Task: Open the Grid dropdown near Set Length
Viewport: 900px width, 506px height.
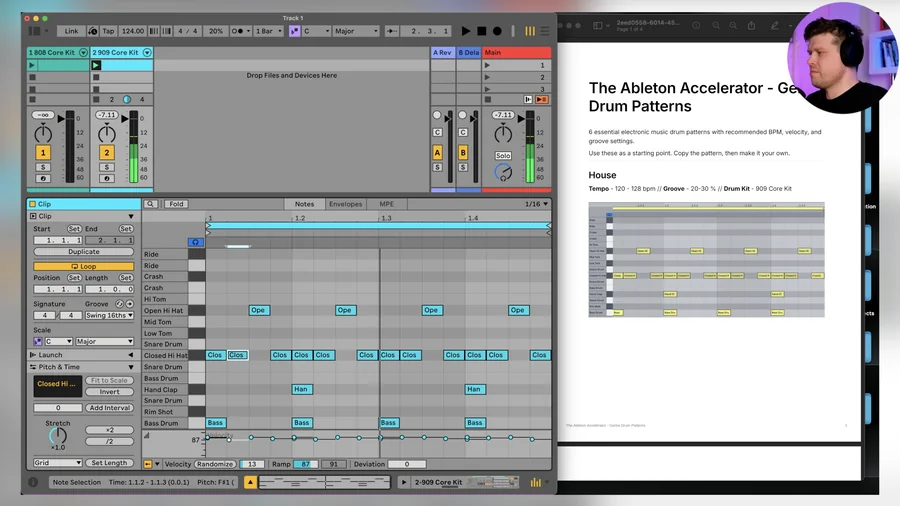Action: (x=57, y=462)
